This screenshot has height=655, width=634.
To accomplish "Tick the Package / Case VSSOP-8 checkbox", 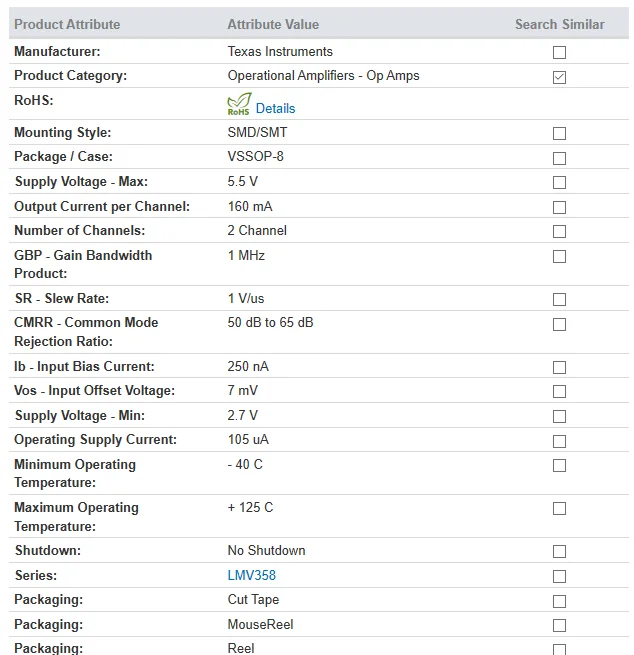I will tap(559, 158).
